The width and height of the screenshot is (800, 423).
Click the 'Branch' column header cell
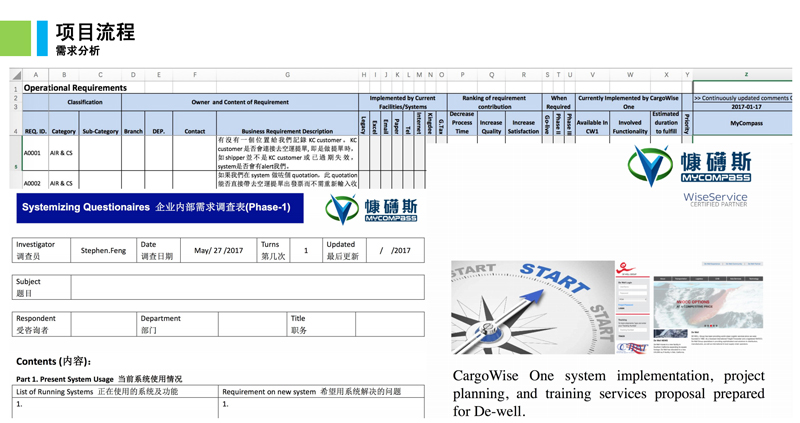pos(133,123)
